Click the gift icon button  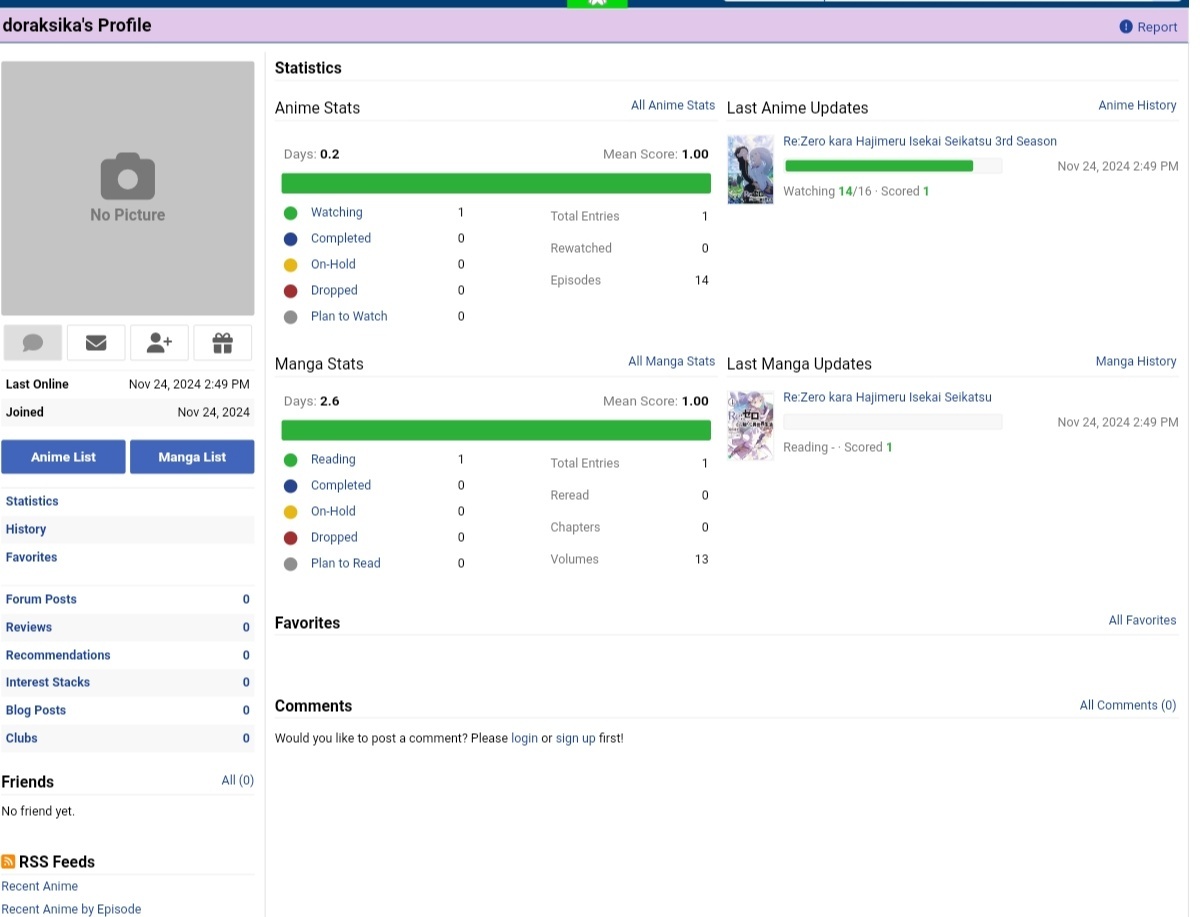(x=223, y=343)
